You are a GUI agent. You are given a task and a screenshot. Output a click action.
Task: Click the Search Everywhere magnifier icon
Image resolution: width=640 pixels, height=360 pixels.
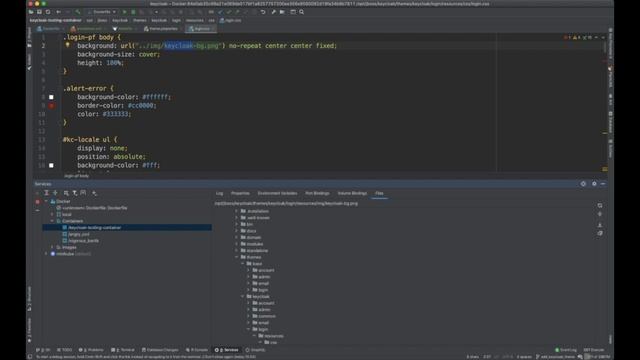tap(302, 12)
